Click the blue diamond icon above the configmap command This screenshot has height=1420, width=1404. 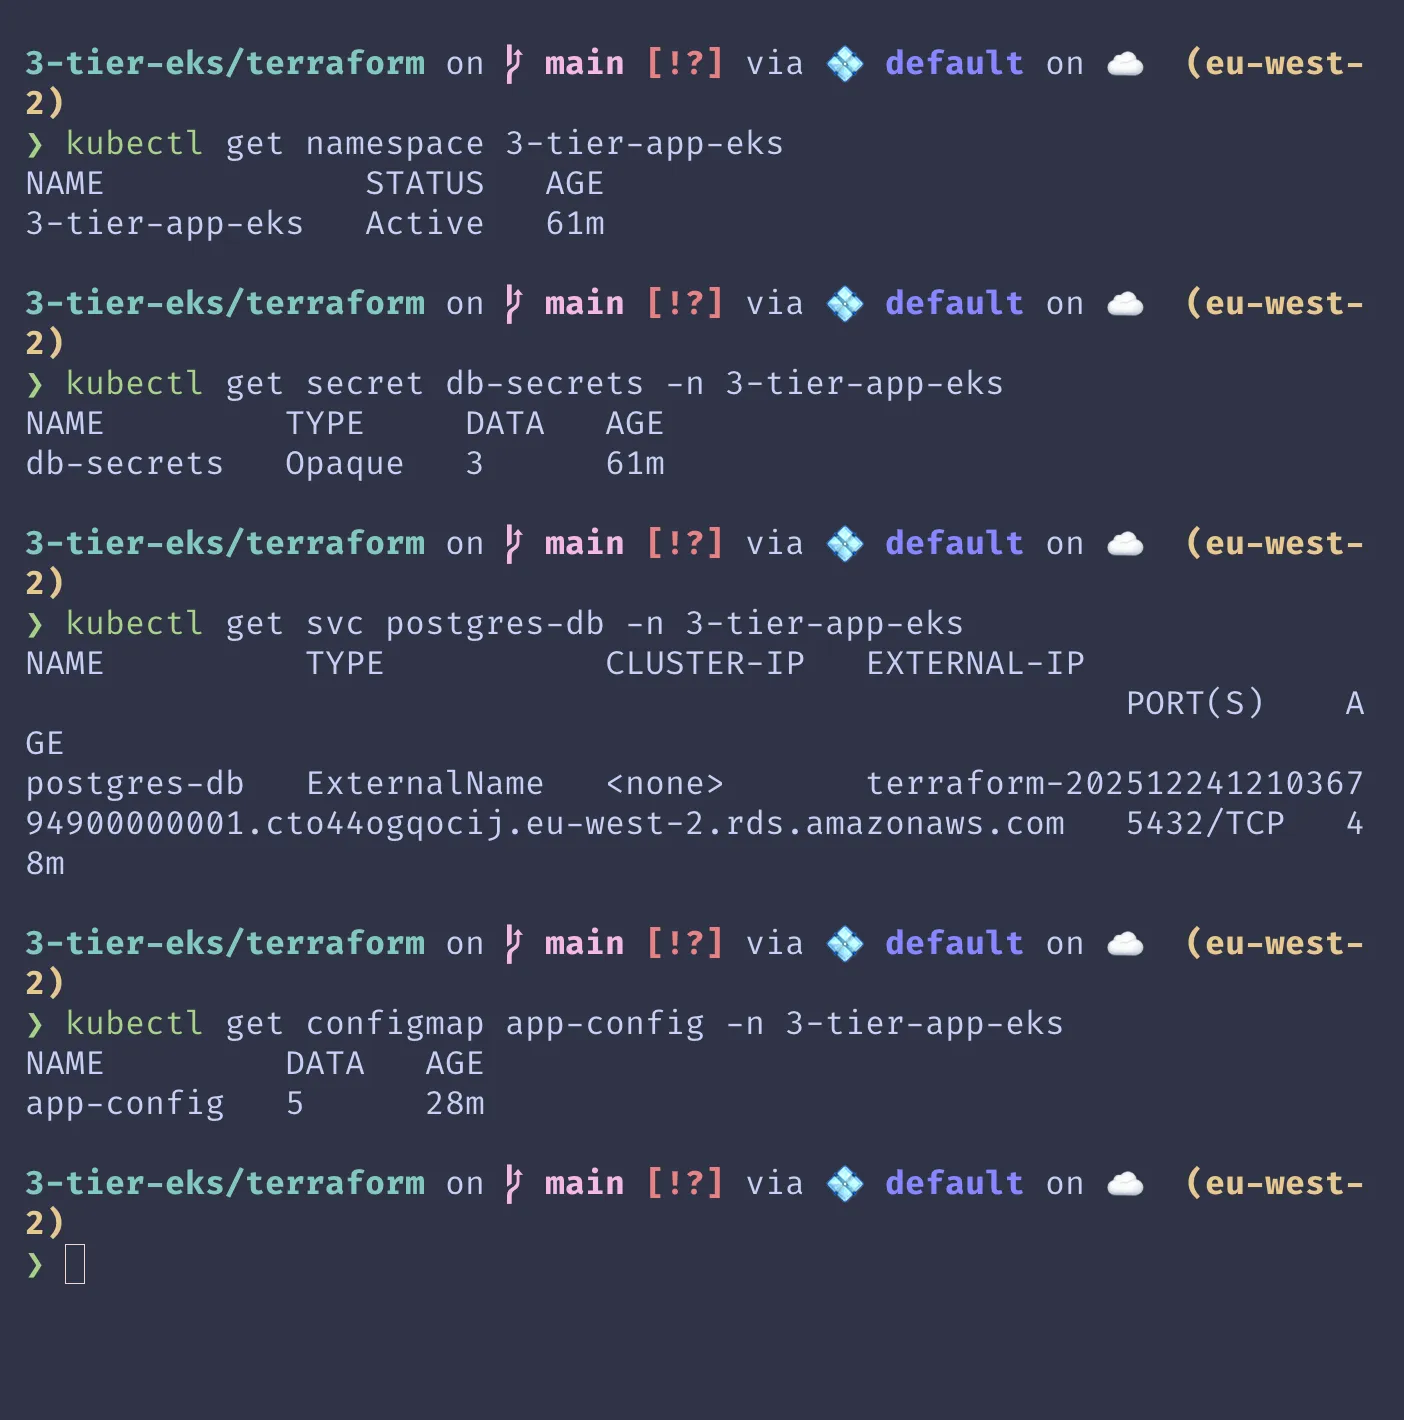(845, 944)
